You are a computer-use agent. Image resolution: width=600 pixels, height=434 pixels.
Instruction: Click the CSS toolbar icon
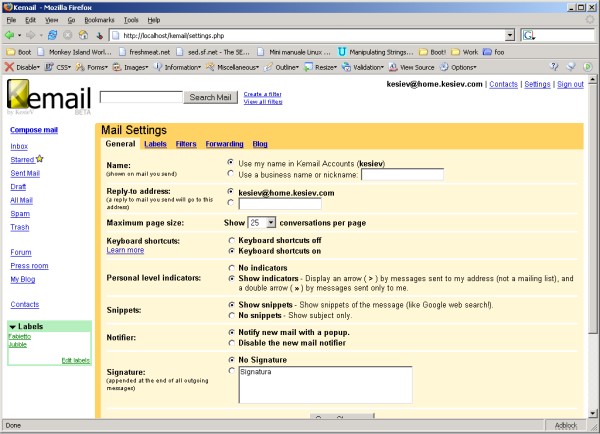[49, 67]
